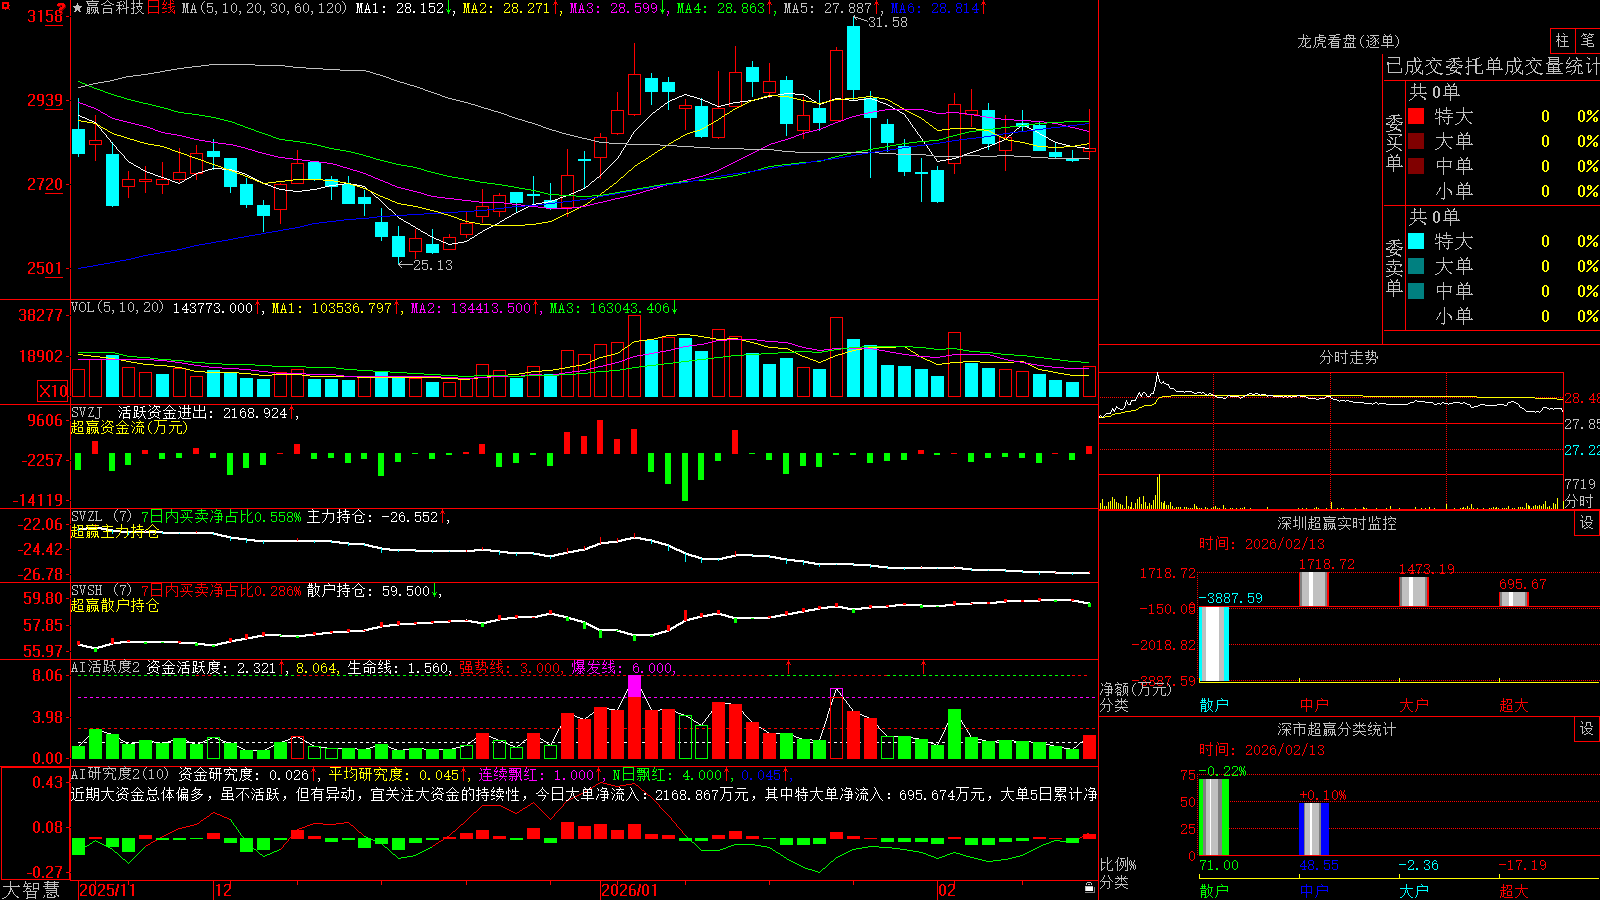Click the 时间: 2026/02/13 in 深圳超赢实时监控
The image size is (1600, 900).
(x=1262, y=544)
